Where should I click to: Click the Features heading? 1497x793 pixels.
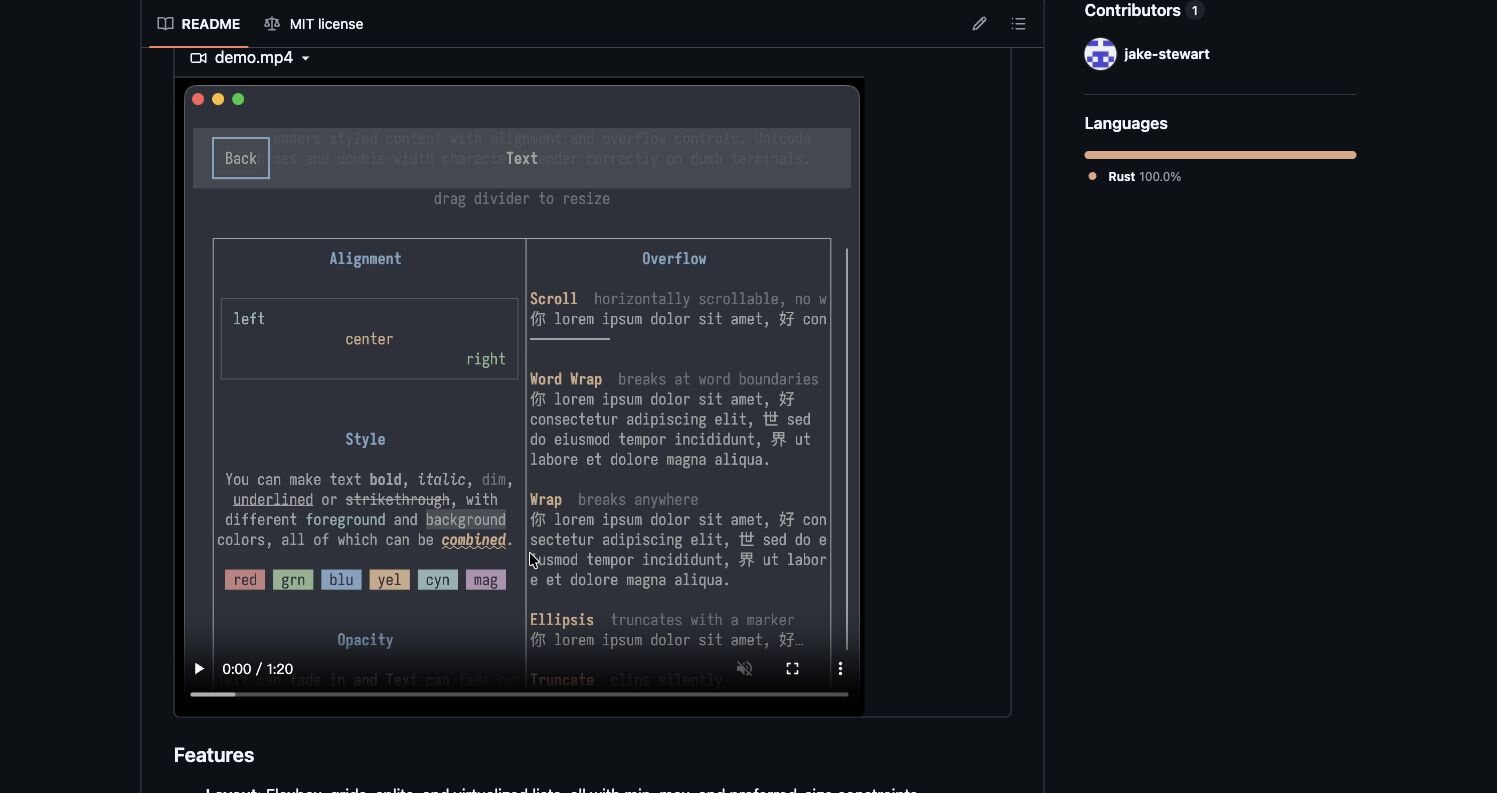tap(214, 755)
